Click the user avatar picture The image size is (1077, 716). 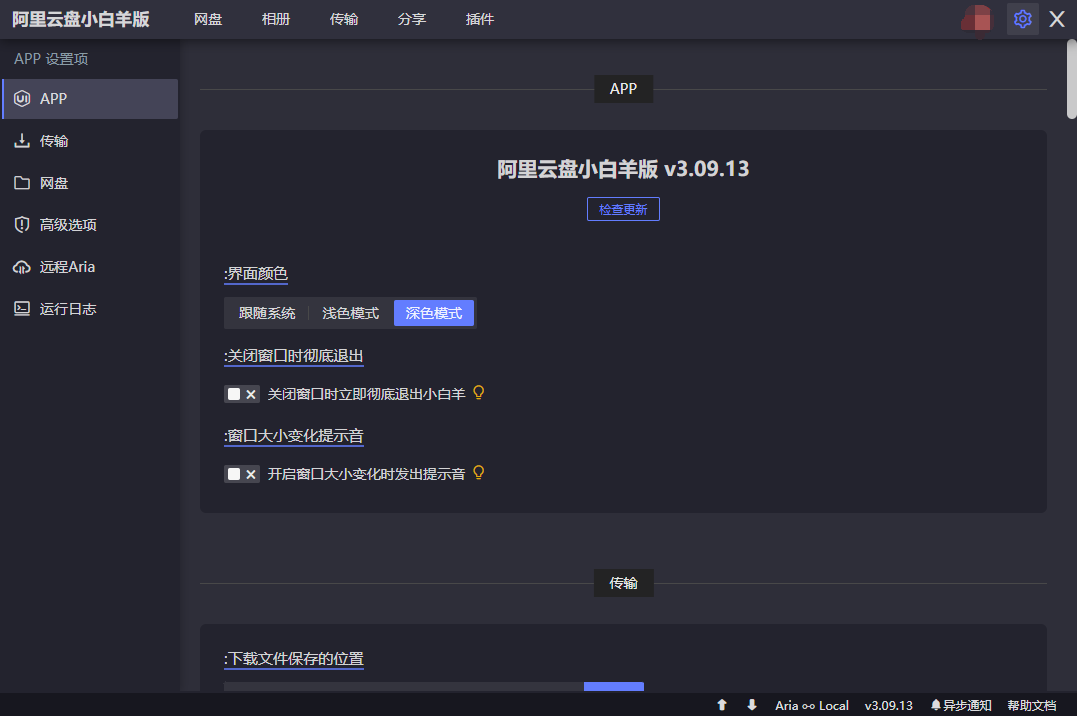pos(977,19)
